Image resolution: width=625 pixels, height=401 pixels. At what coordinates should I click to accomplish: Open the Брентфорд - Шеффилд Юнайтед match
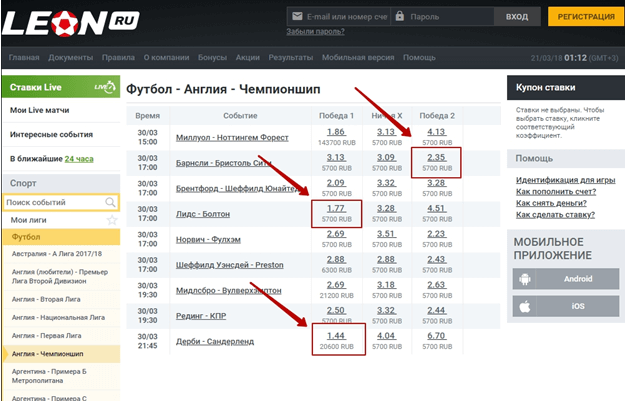tap(238, 189)
